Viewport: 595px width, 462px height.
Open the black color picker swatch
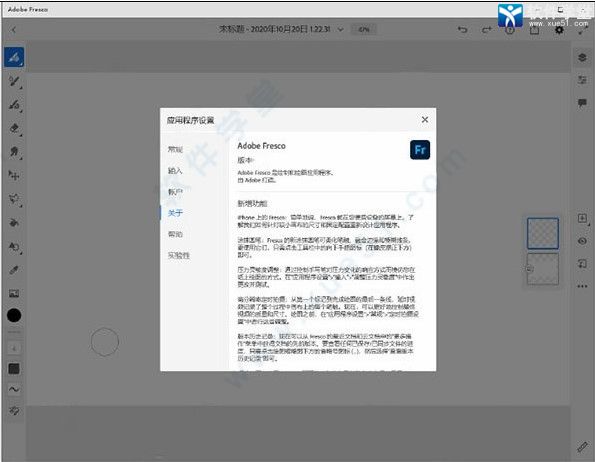(x=14, y=315)
